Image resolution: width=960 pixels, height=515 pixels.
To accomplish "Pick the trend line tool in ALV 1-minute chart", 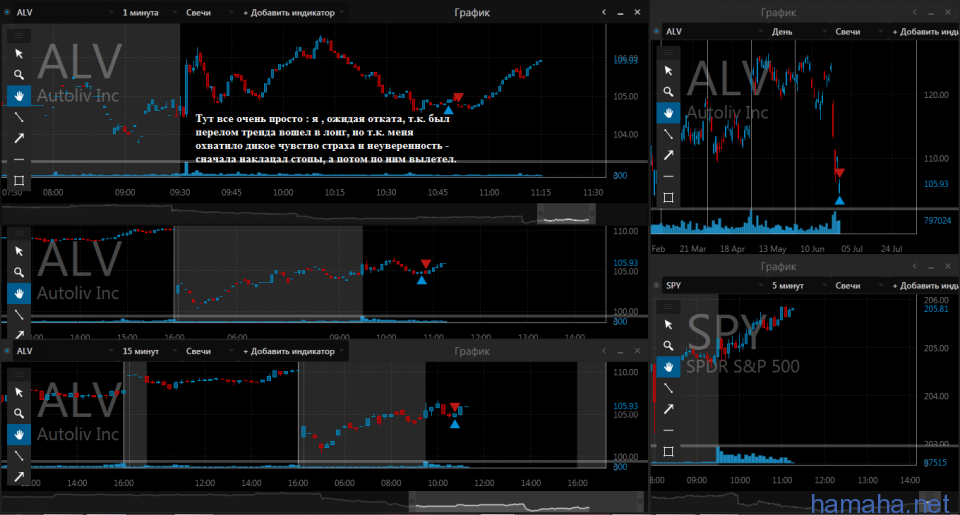I will [19, 117].
